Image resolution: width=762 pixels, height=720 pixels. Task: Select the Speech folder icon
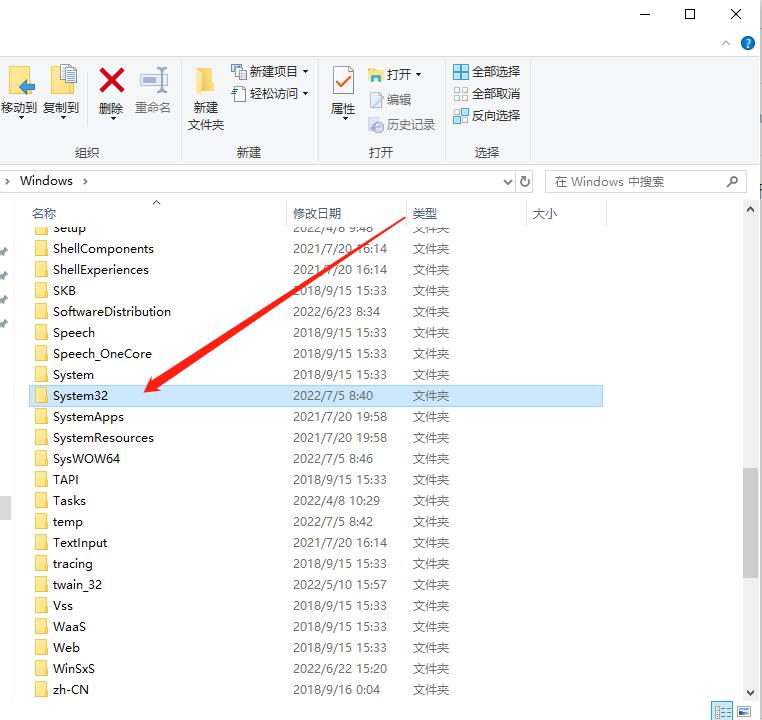[x=41, y=333]
